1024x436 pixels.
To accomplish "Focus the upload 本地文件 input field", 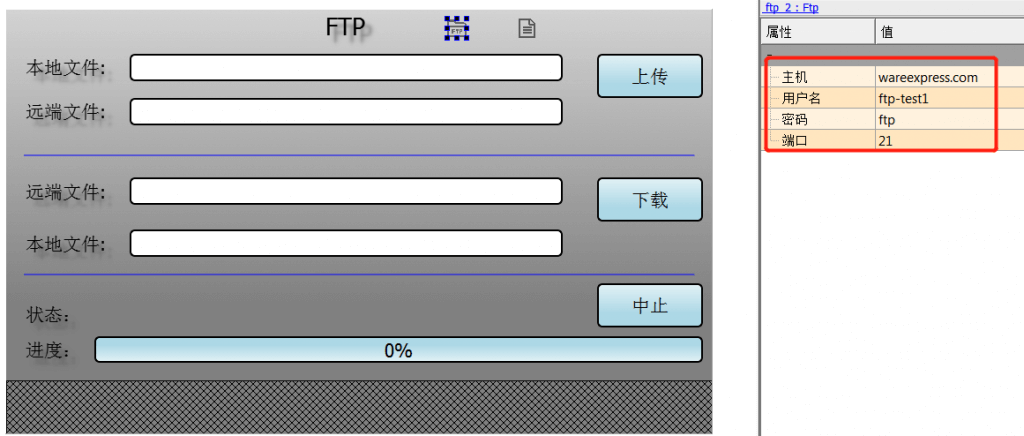I will click(346, 68).
